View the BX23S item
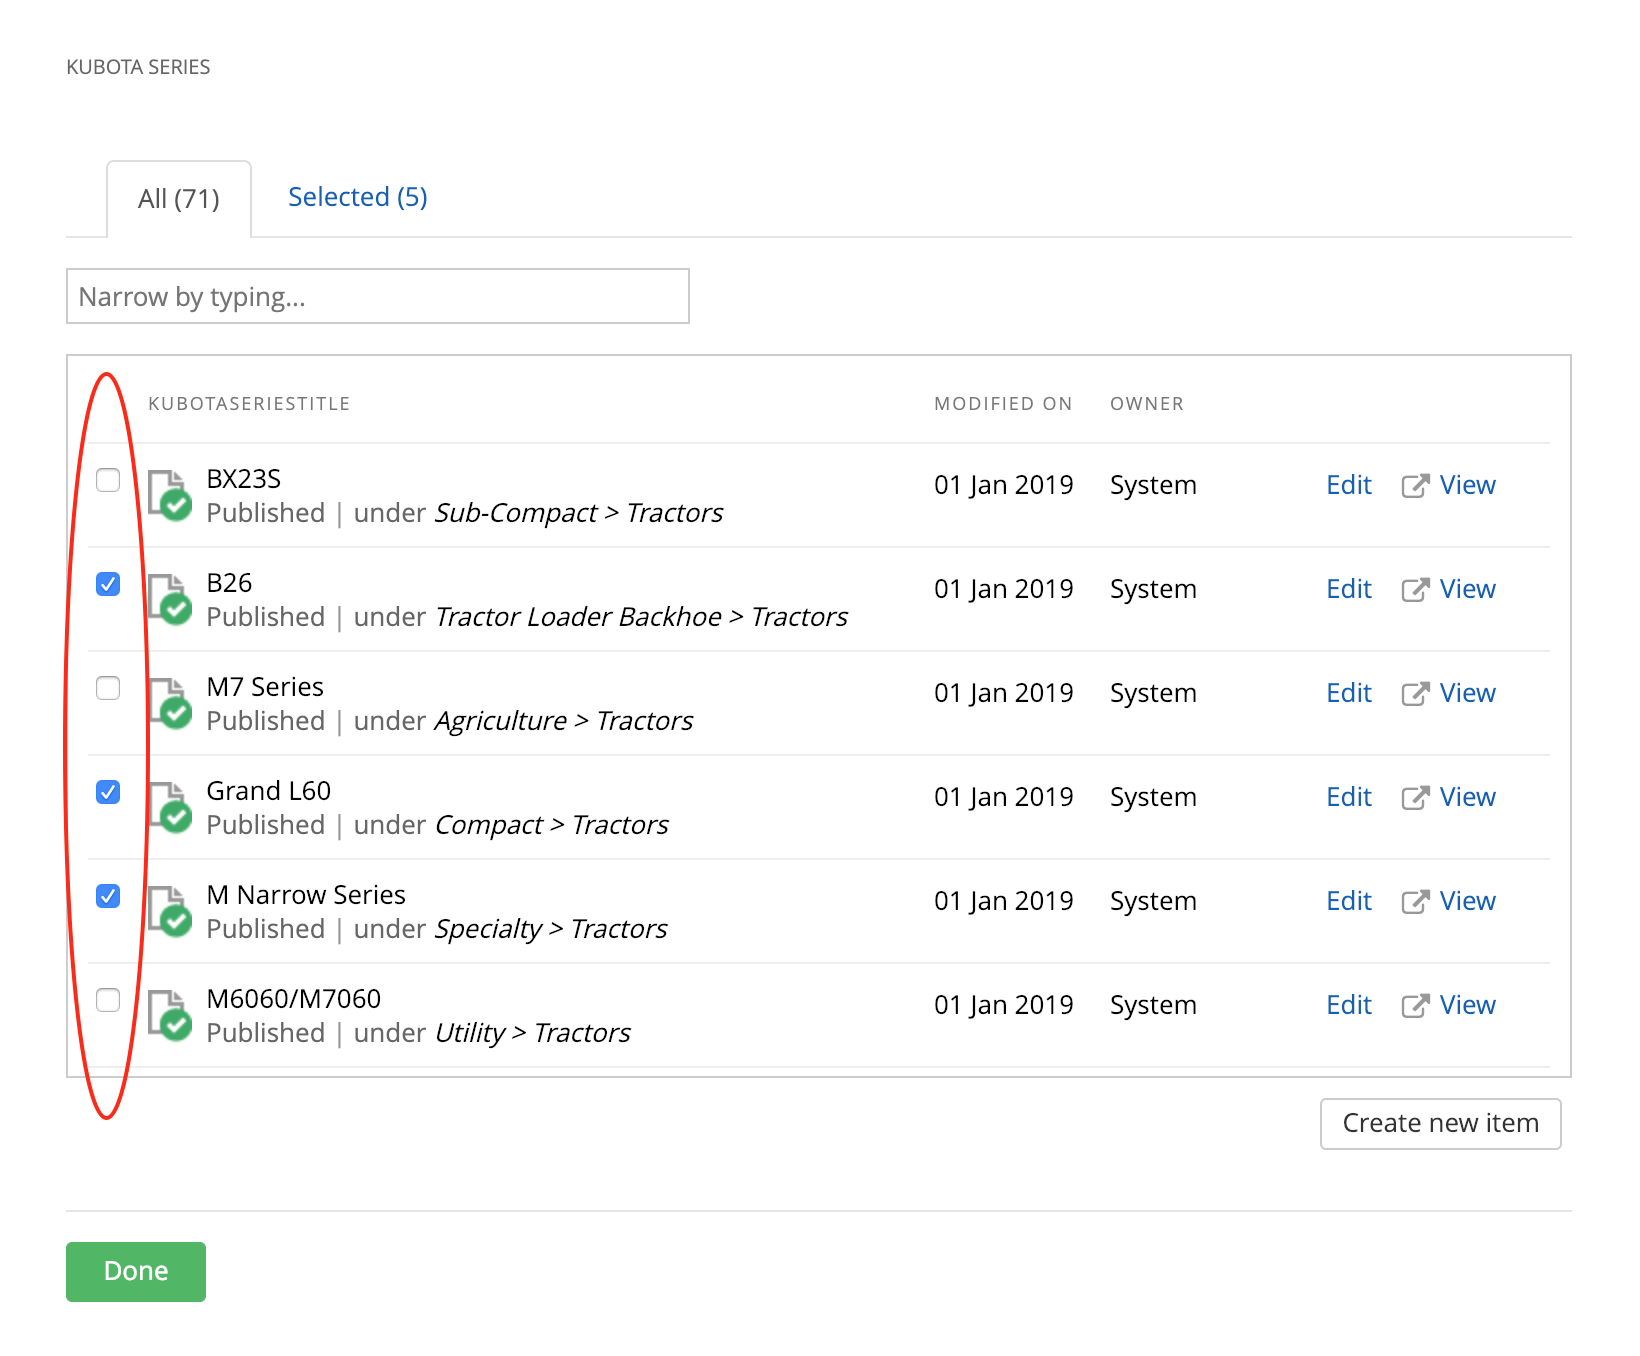The width and height of the screenshot is (1640, 1356). [1468, 485]
